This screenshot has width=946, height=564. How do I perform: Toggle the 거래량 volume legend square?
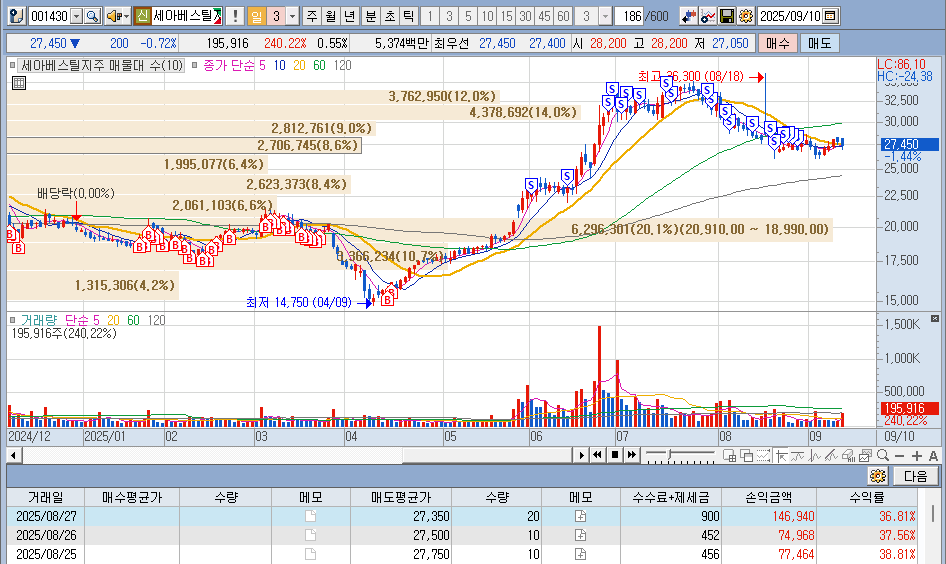(13, 320)
